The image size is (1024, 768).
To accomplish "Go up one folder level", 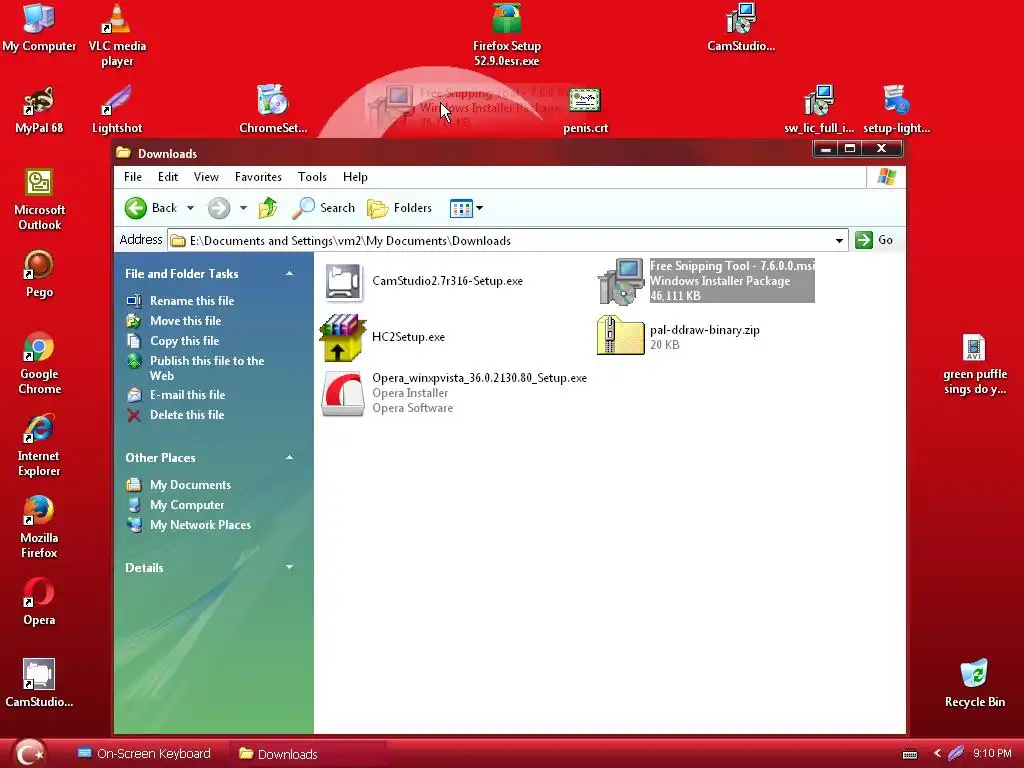I will (268, 208).
